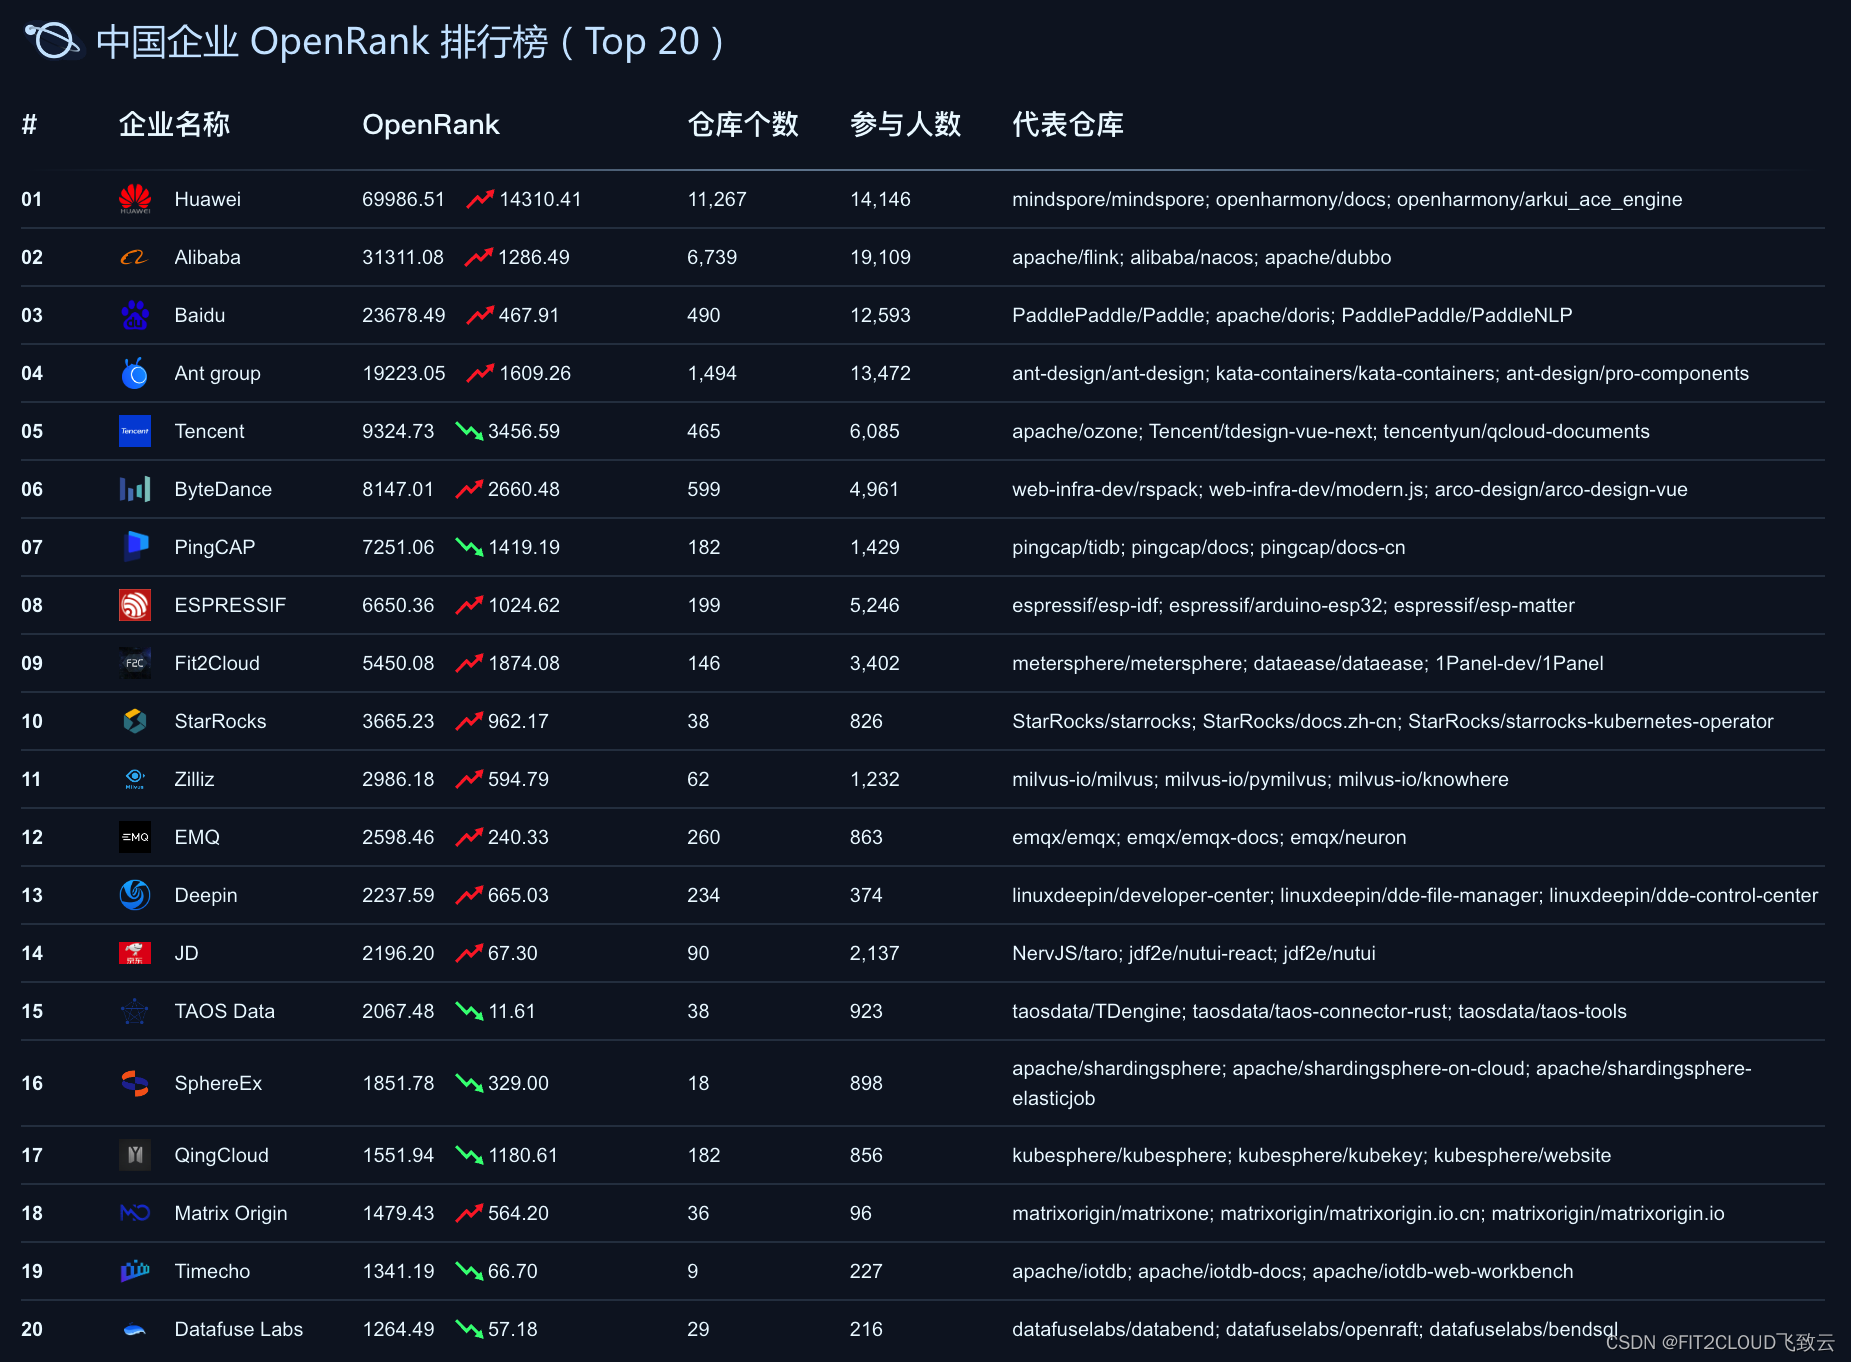Click the PingCAP logo
Screen dimensions: 1851x1362
click(135, 547)
